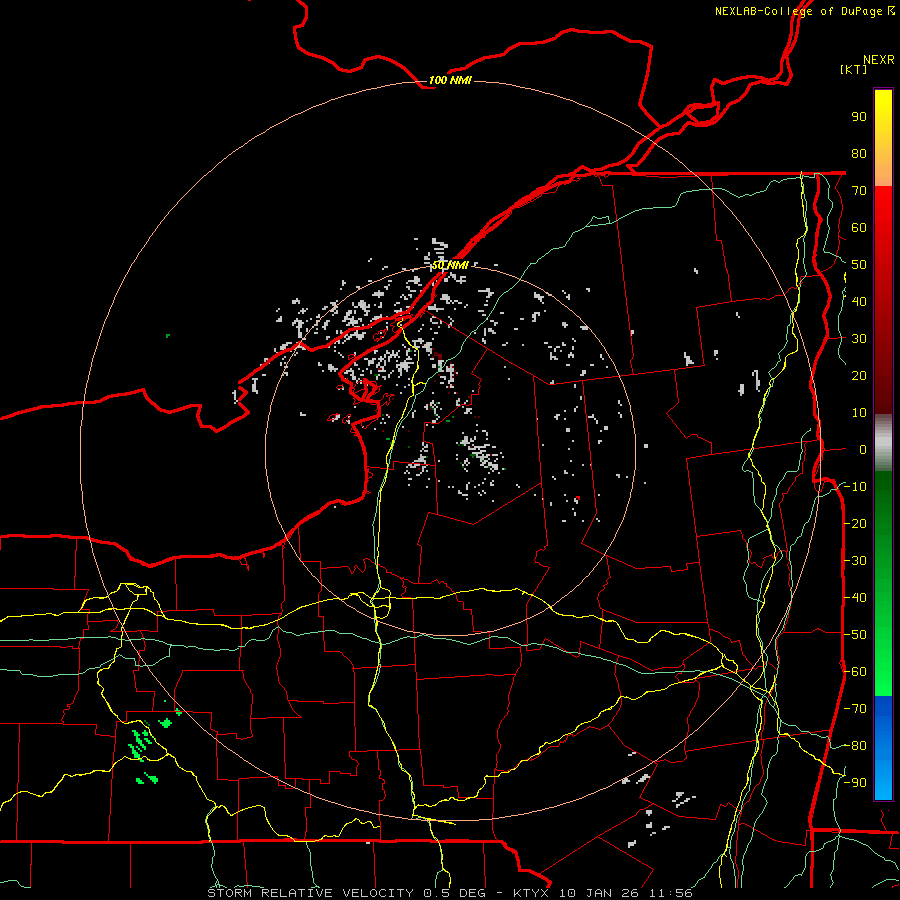Click the -60 value on velocity scale
Screen dimensions: 900x900
(855, 672)
